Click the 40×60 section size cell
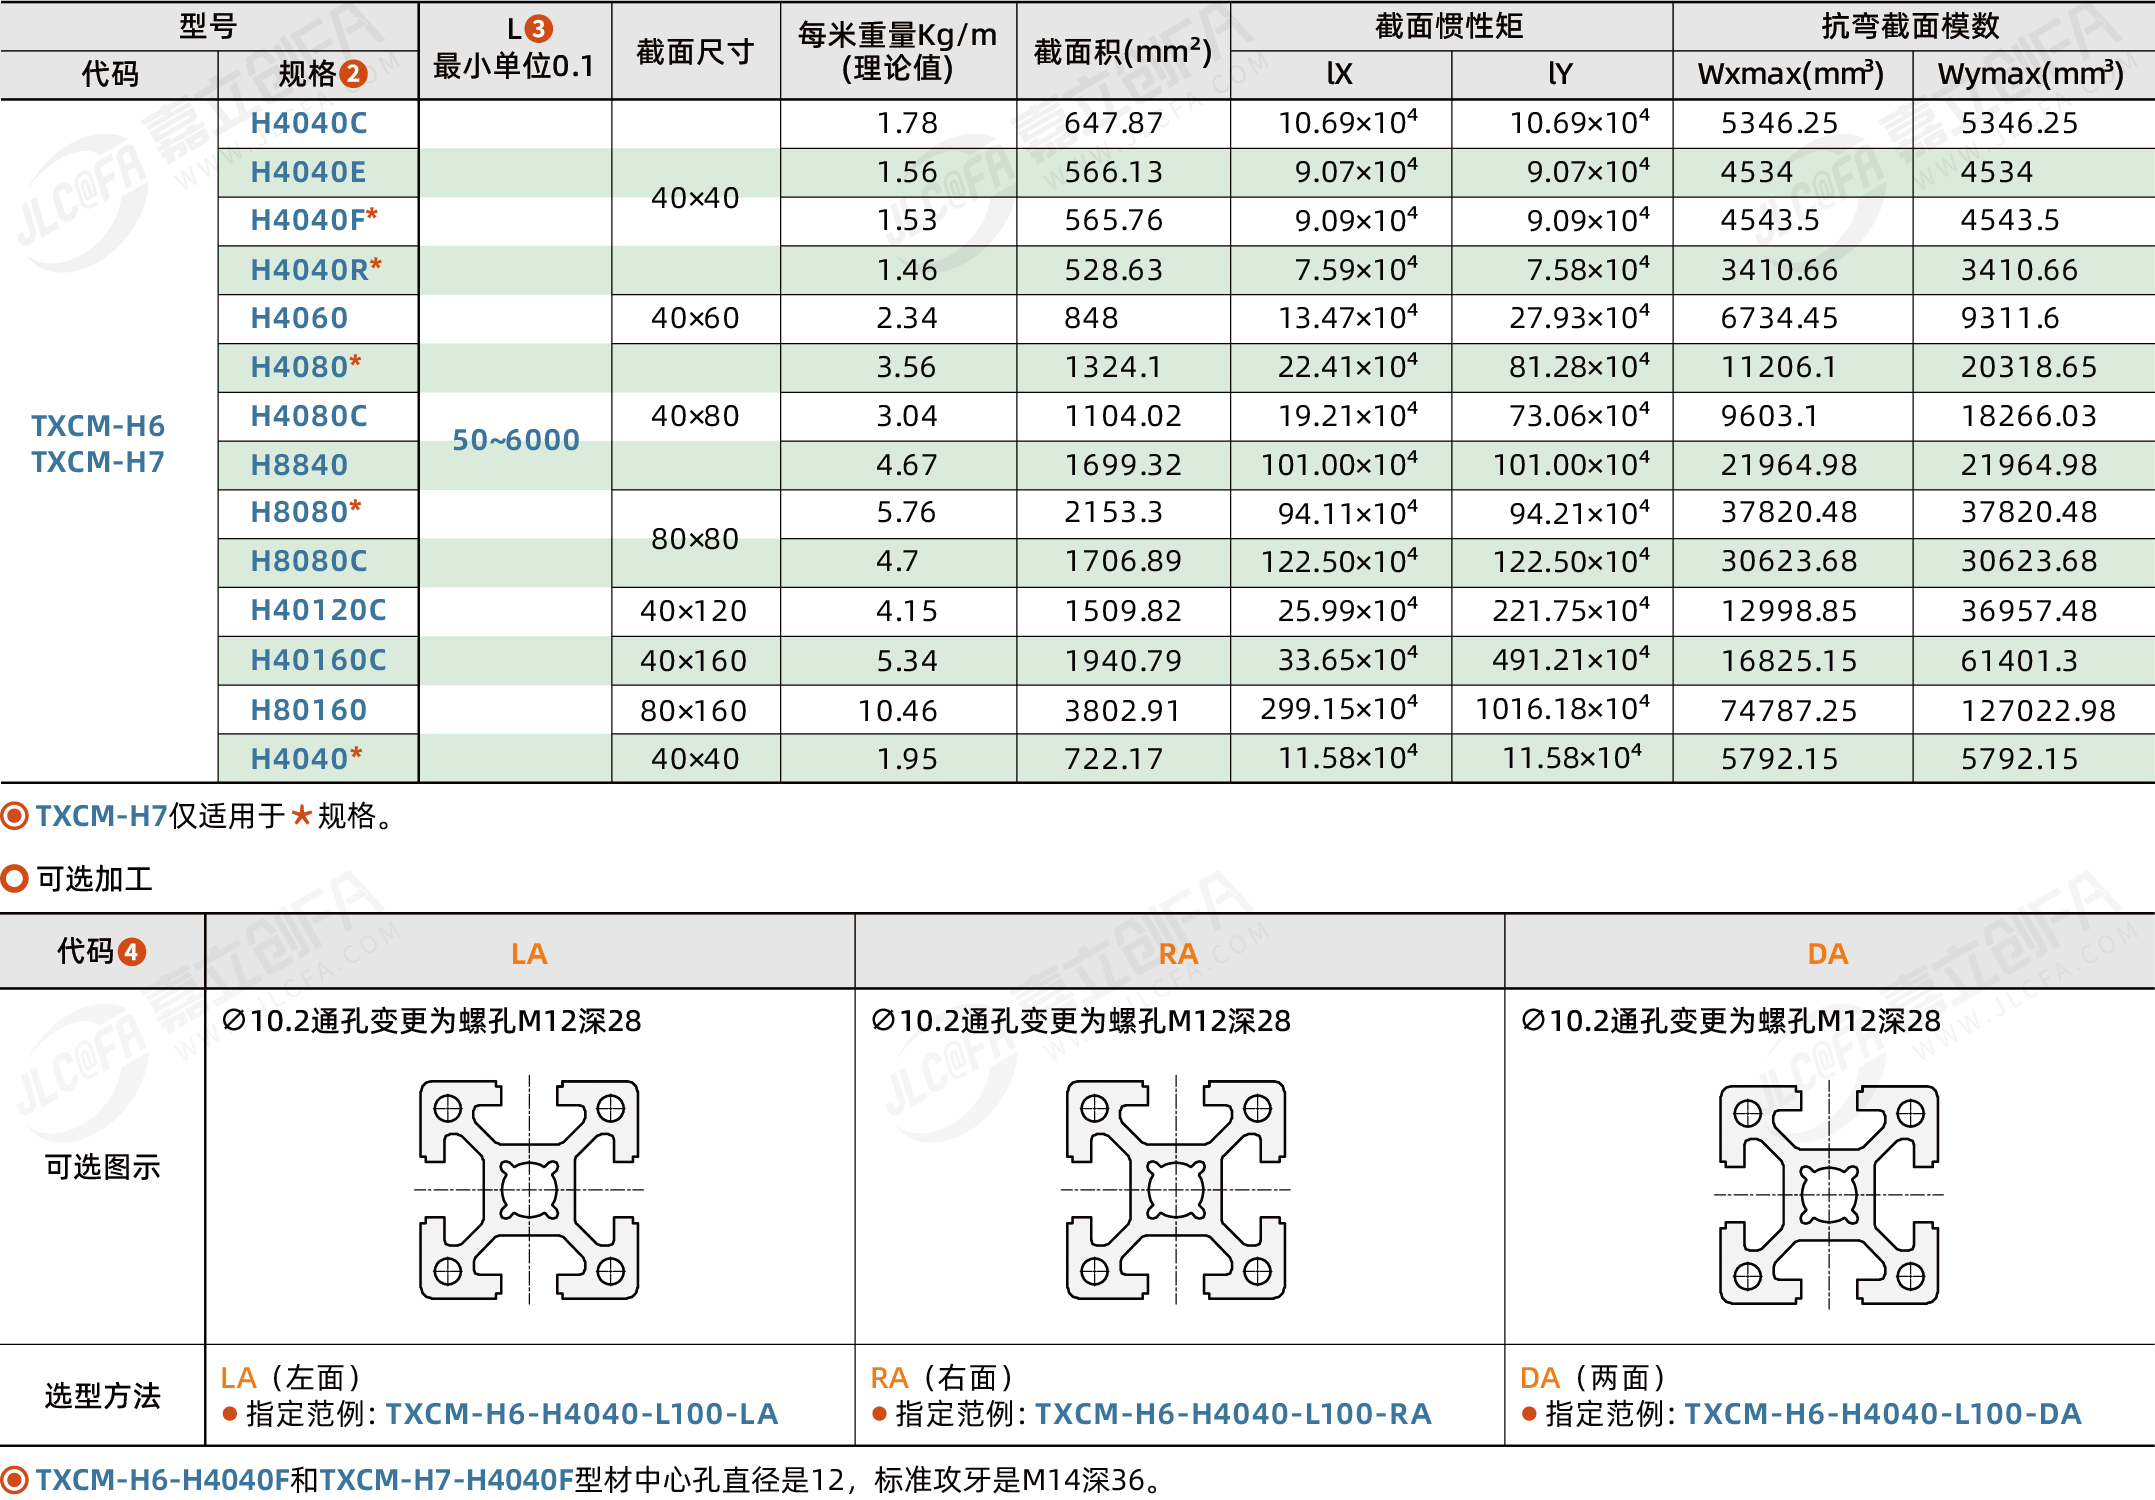 695,318
